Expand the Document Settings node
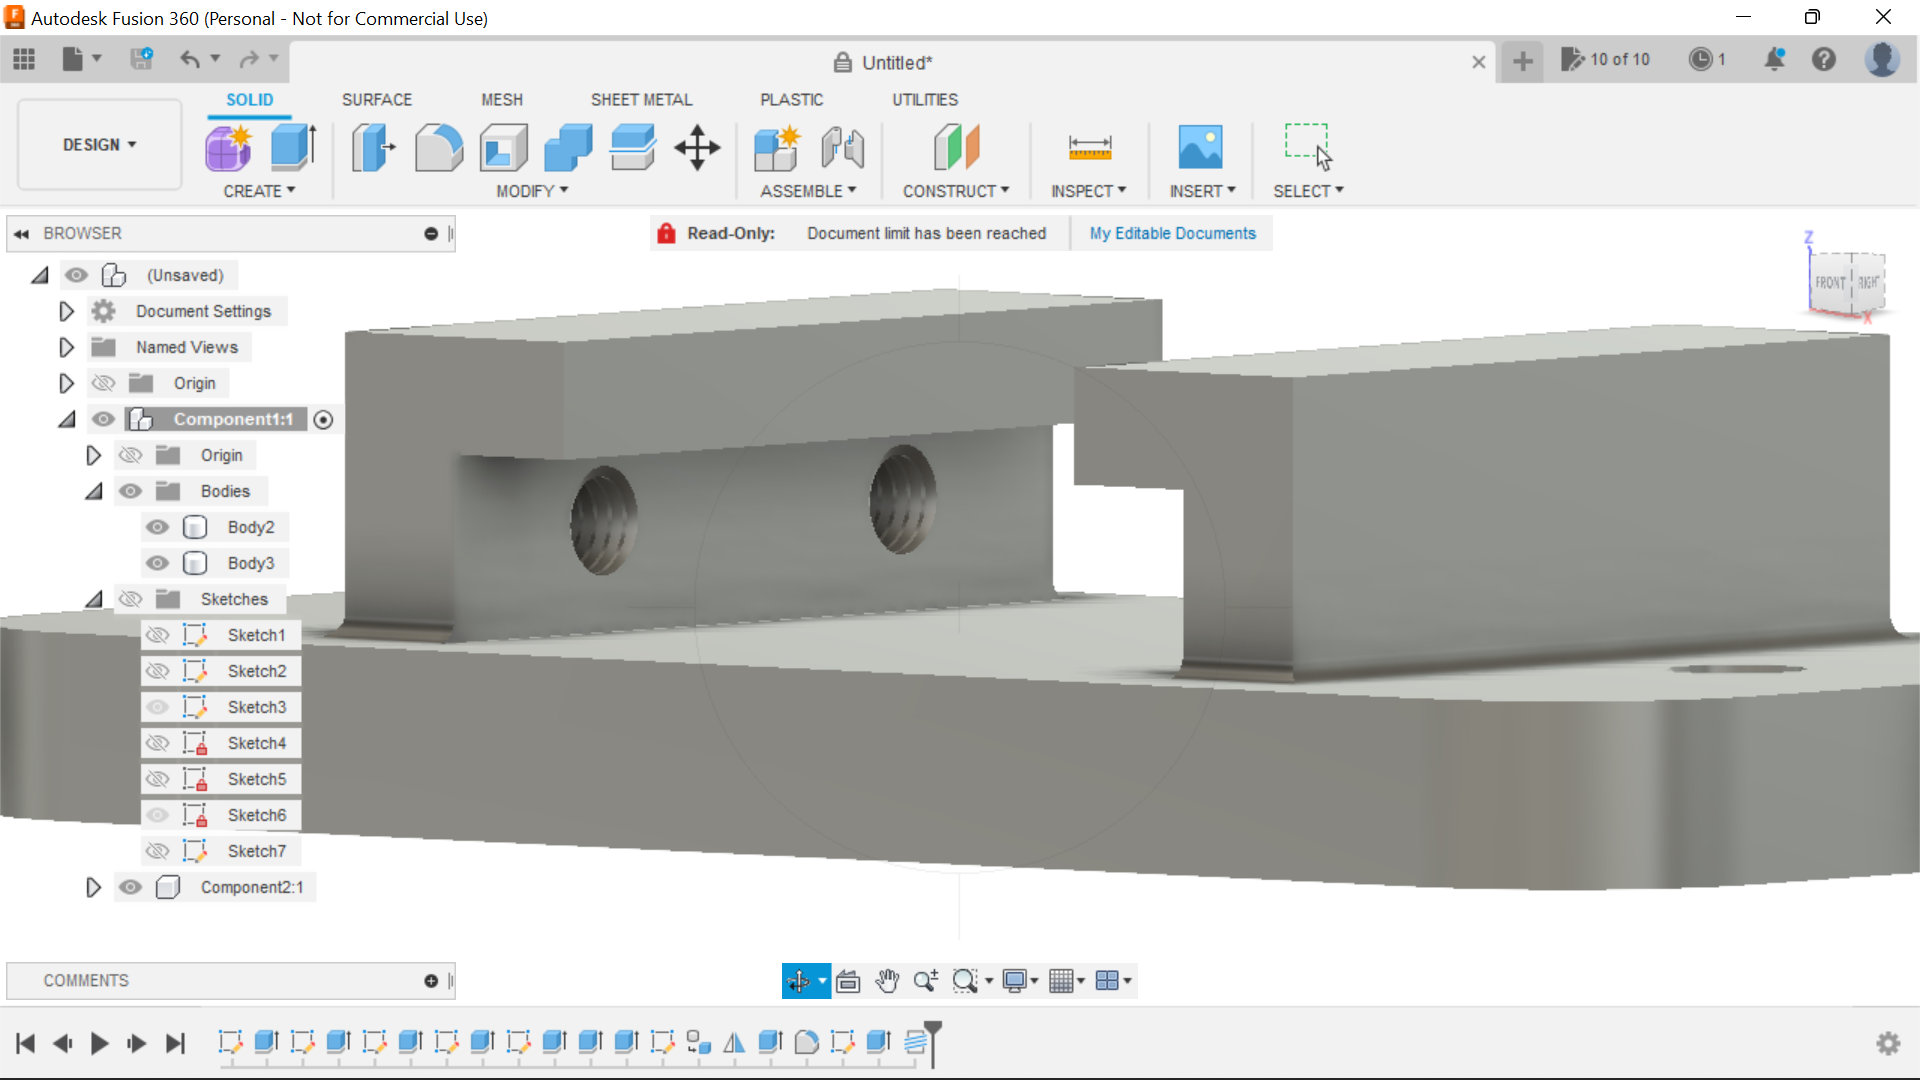This screenshot has width=1920, height=1080. [x=66, y=311]
